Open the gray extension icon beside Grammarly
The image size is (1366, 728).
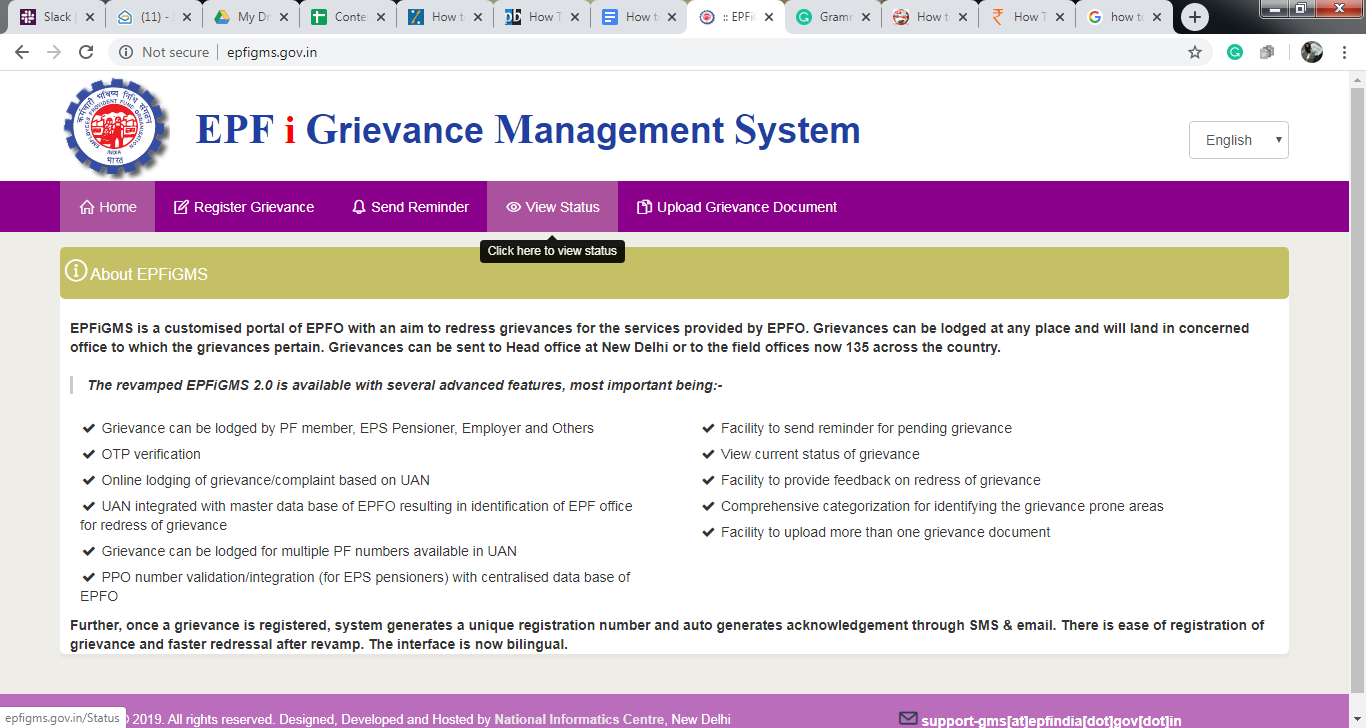pyautogui.click(x=1267, y=52)
